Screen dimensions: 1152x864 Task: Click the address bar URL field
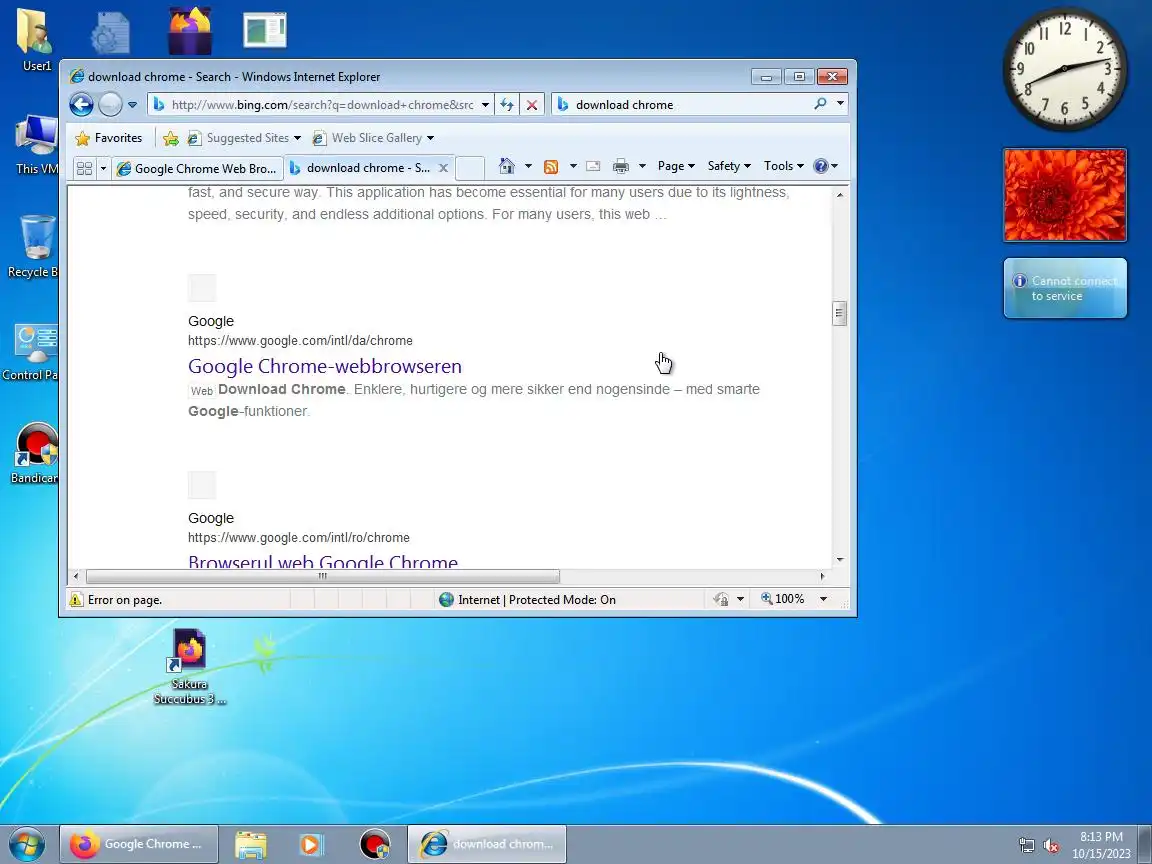(322, 104)
